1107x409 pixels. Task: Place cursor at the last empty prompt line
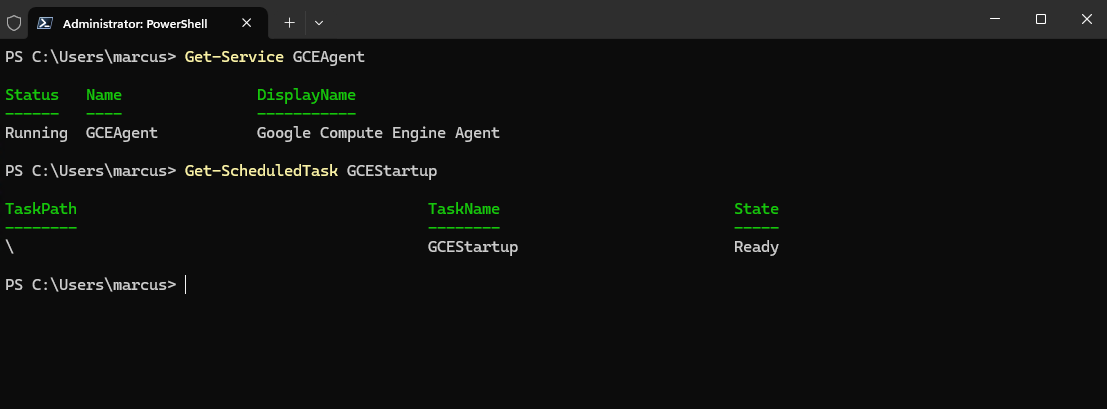(186, 285)
